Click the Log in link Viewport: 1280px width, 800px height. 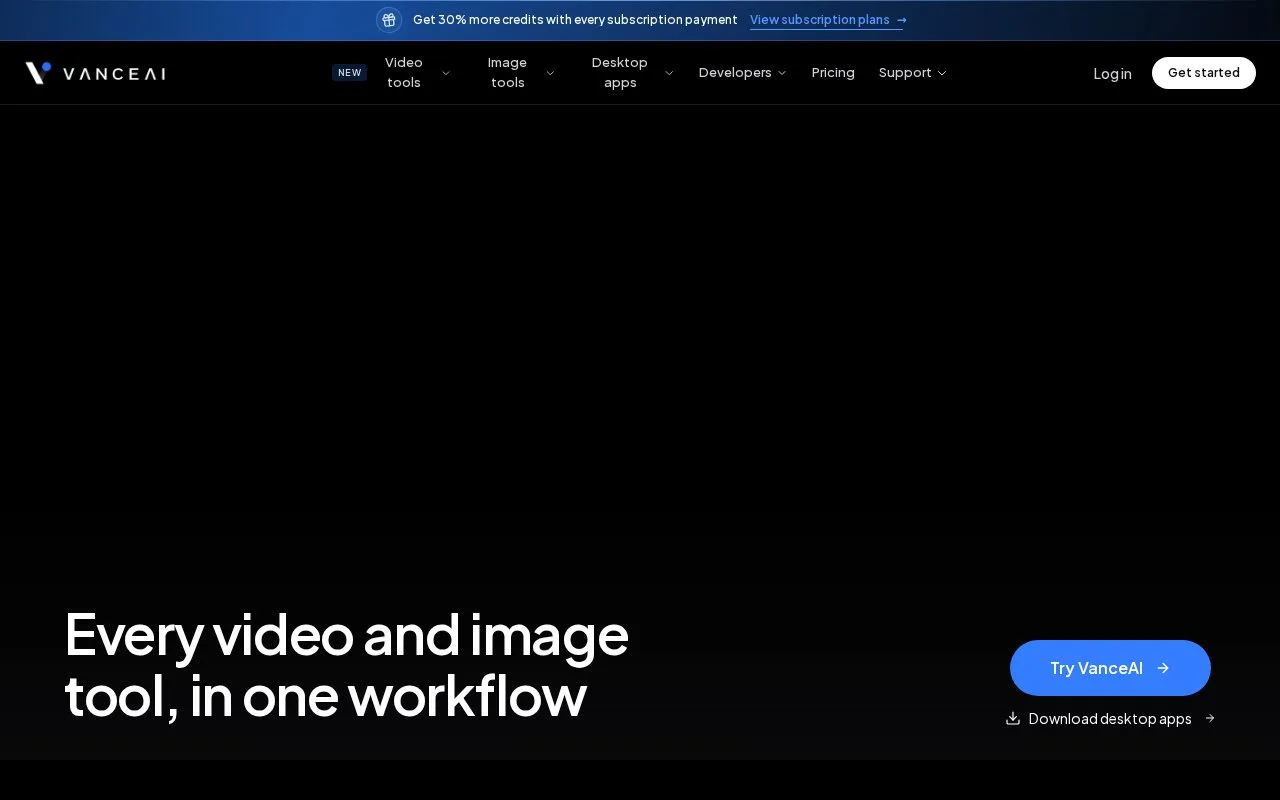point(1112,73)
